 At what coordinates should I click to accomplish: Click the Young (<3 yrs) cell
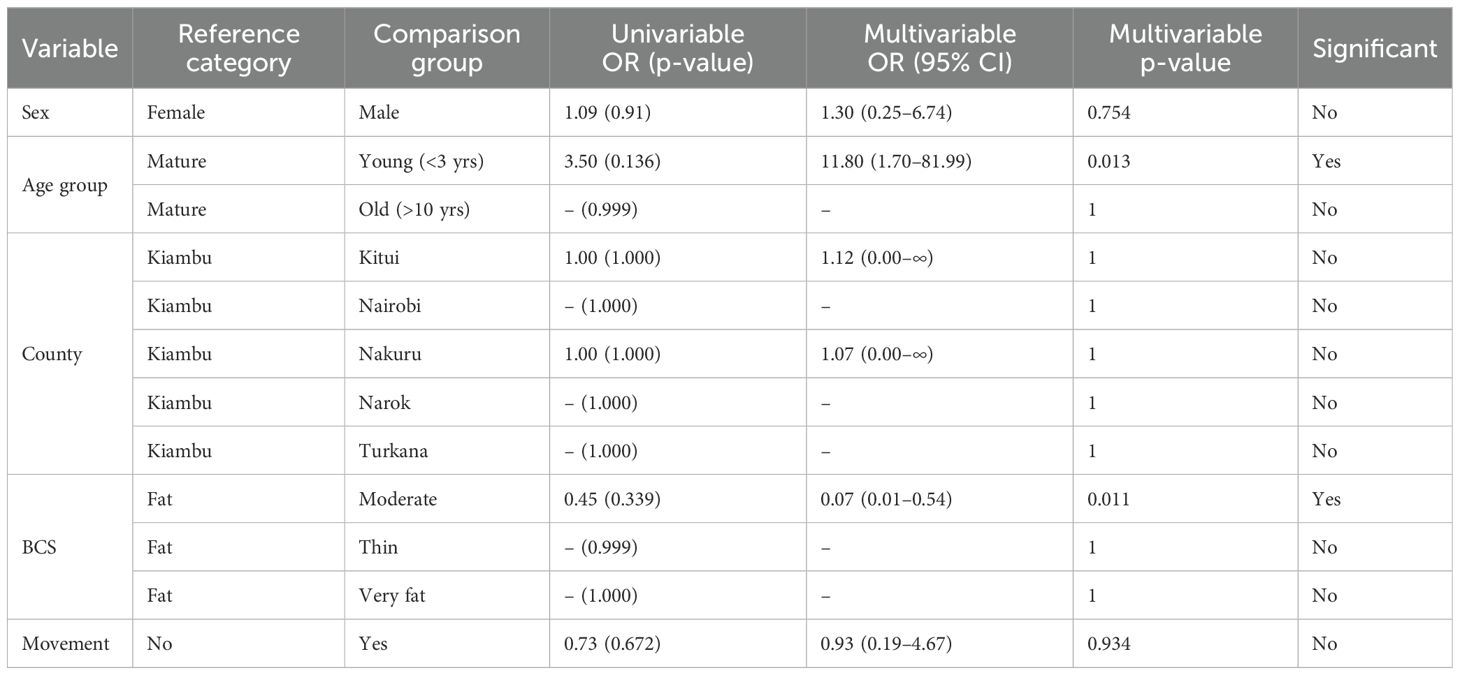(421, 162)
